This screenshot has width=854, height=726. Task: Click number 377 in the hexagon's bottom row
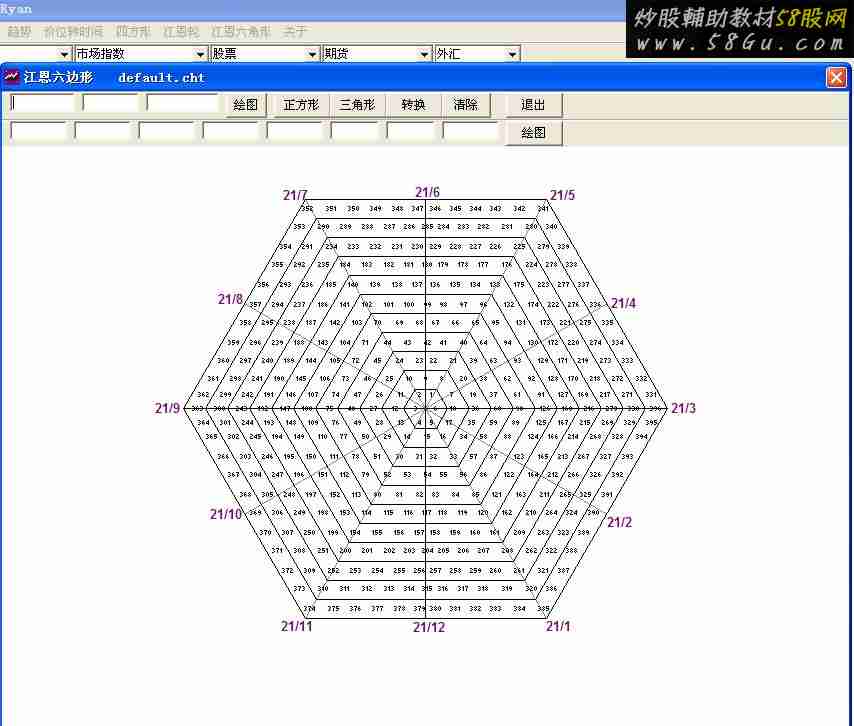377,609
